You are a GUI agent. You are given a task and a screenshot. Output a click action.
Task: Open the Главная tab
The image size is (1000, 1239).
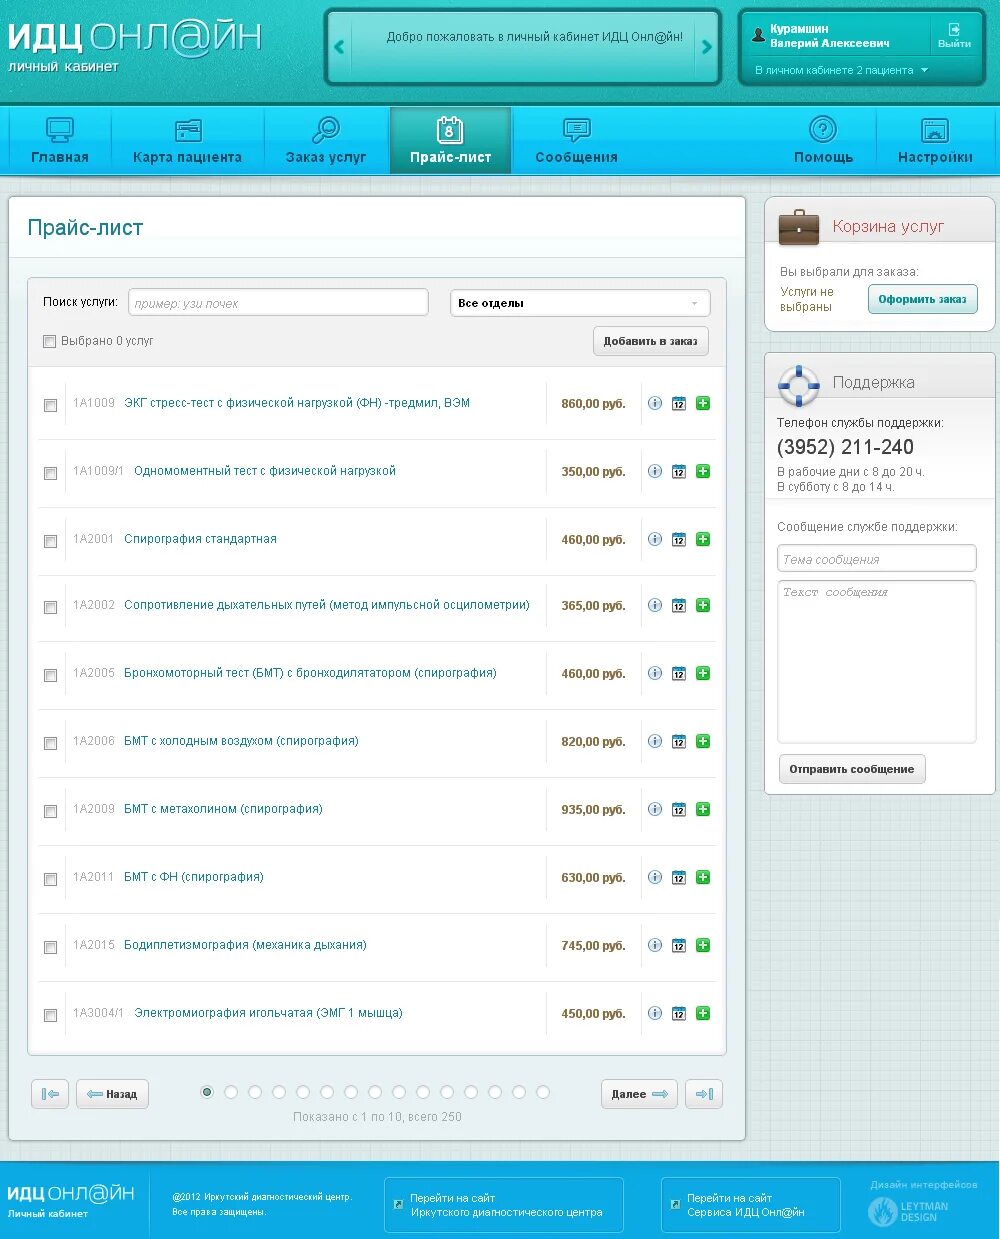pyautogui.click(x=60, y=140)
